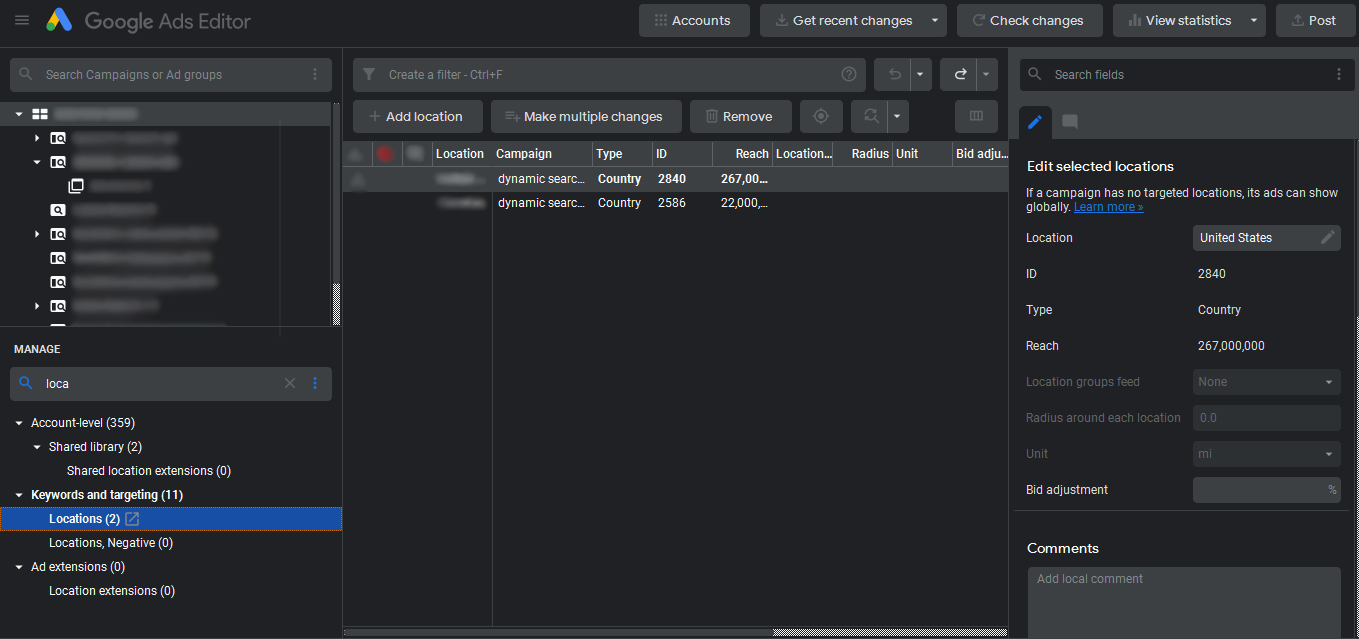This screenshot has width=1359, height=639.
Task: Switch to the Edit pencil tab
Action: (x=1035, y=122)
